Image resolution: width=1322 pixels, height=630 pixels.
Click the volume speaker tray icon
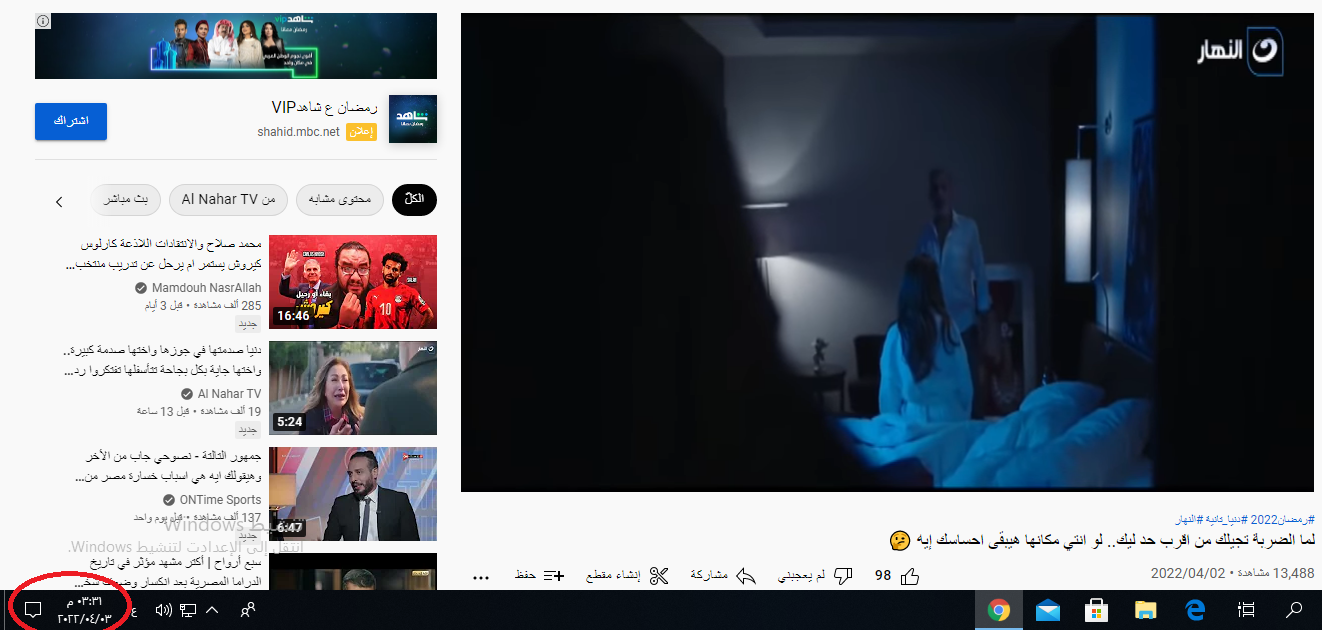click(165, 610)
